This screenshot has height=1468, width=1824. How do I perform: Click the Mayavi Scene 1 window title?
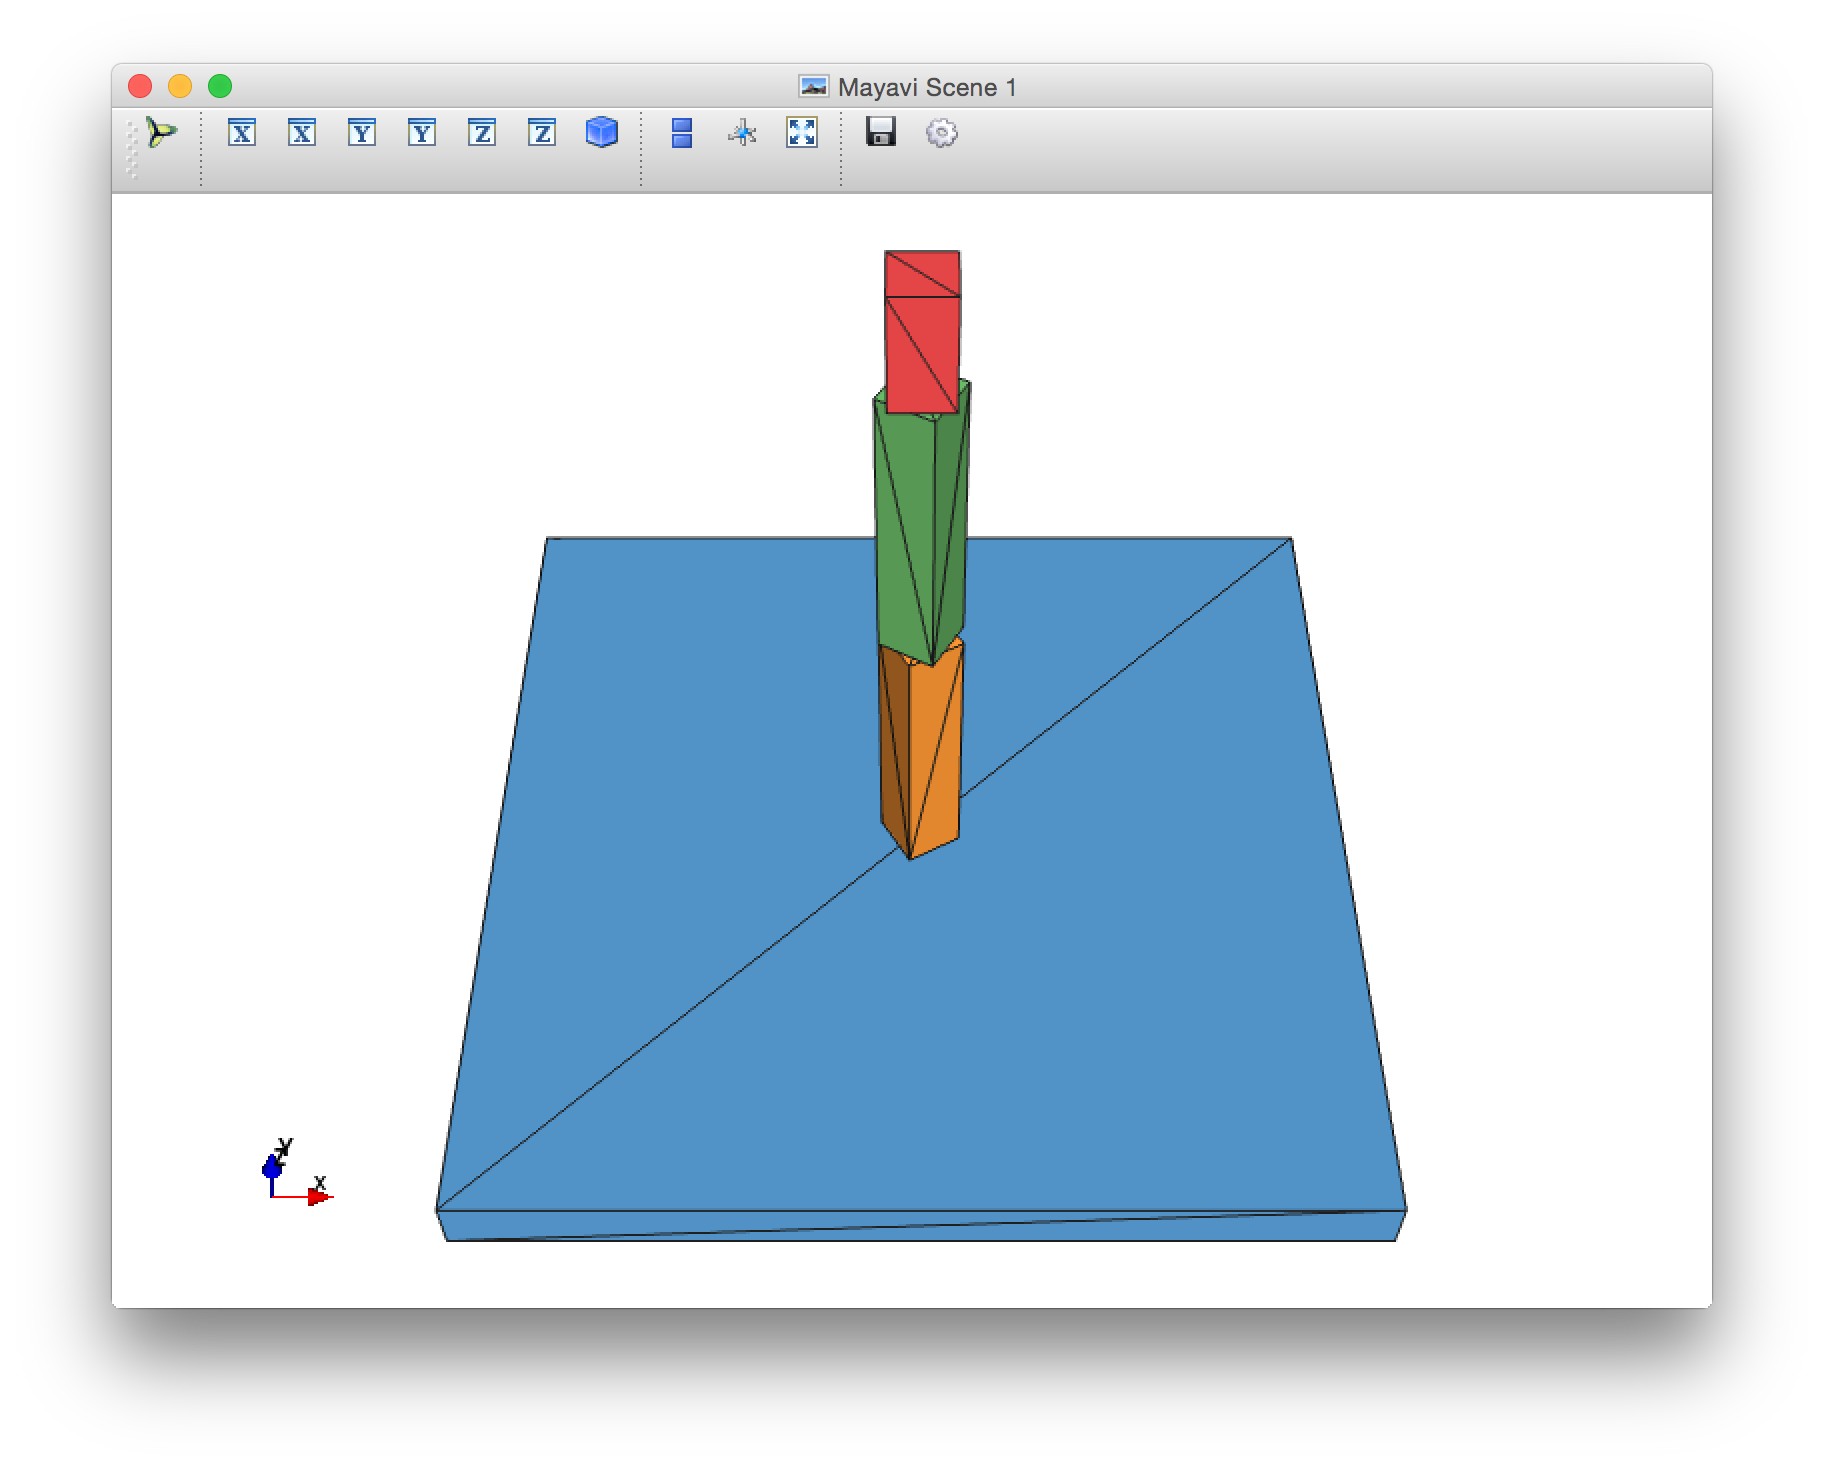[x=926, y=88]
